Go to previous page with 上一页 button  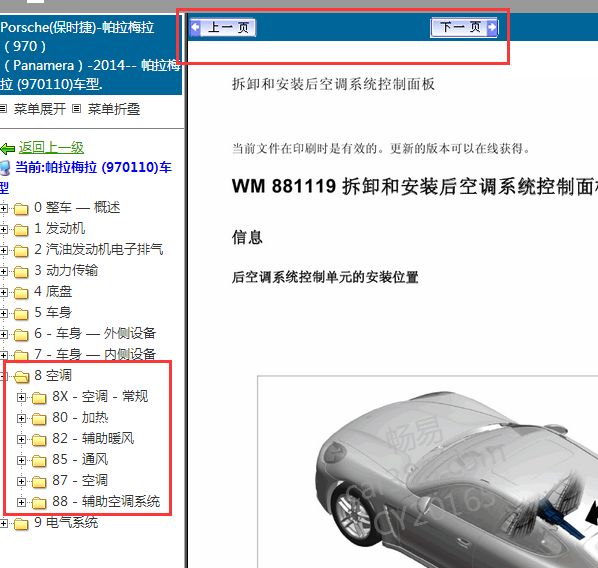[x=223, y=27]
